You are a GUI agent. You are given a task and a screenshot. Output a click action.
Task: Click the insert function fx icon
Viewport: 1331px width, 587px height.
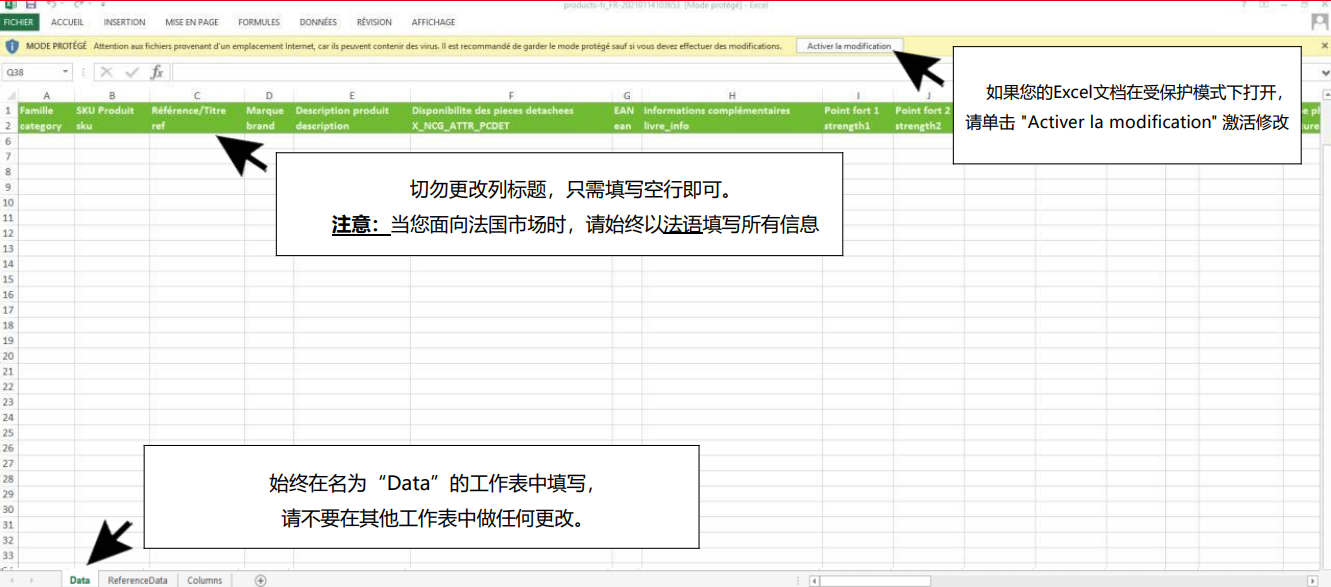pos(157,72)
